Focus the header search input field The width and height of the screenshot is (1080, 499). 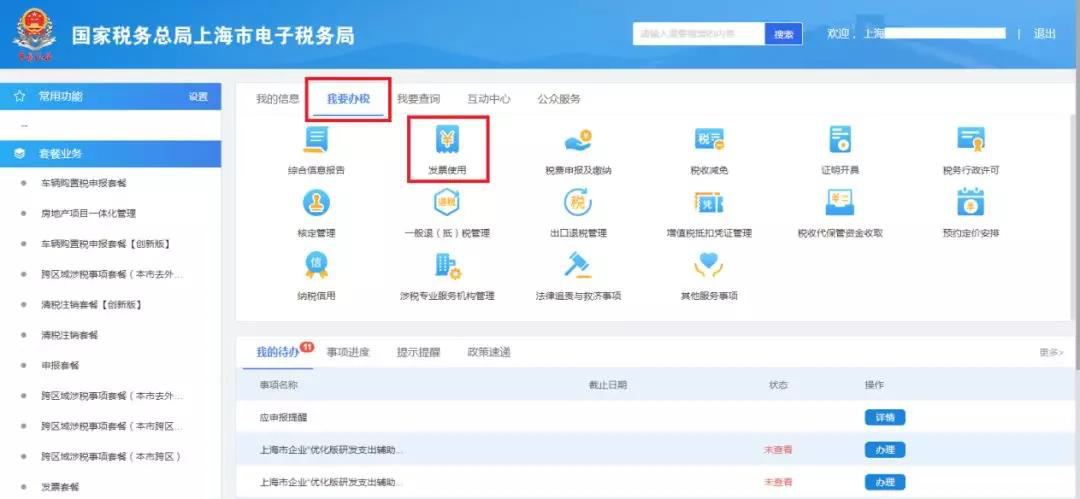click(x=698, y=34)
